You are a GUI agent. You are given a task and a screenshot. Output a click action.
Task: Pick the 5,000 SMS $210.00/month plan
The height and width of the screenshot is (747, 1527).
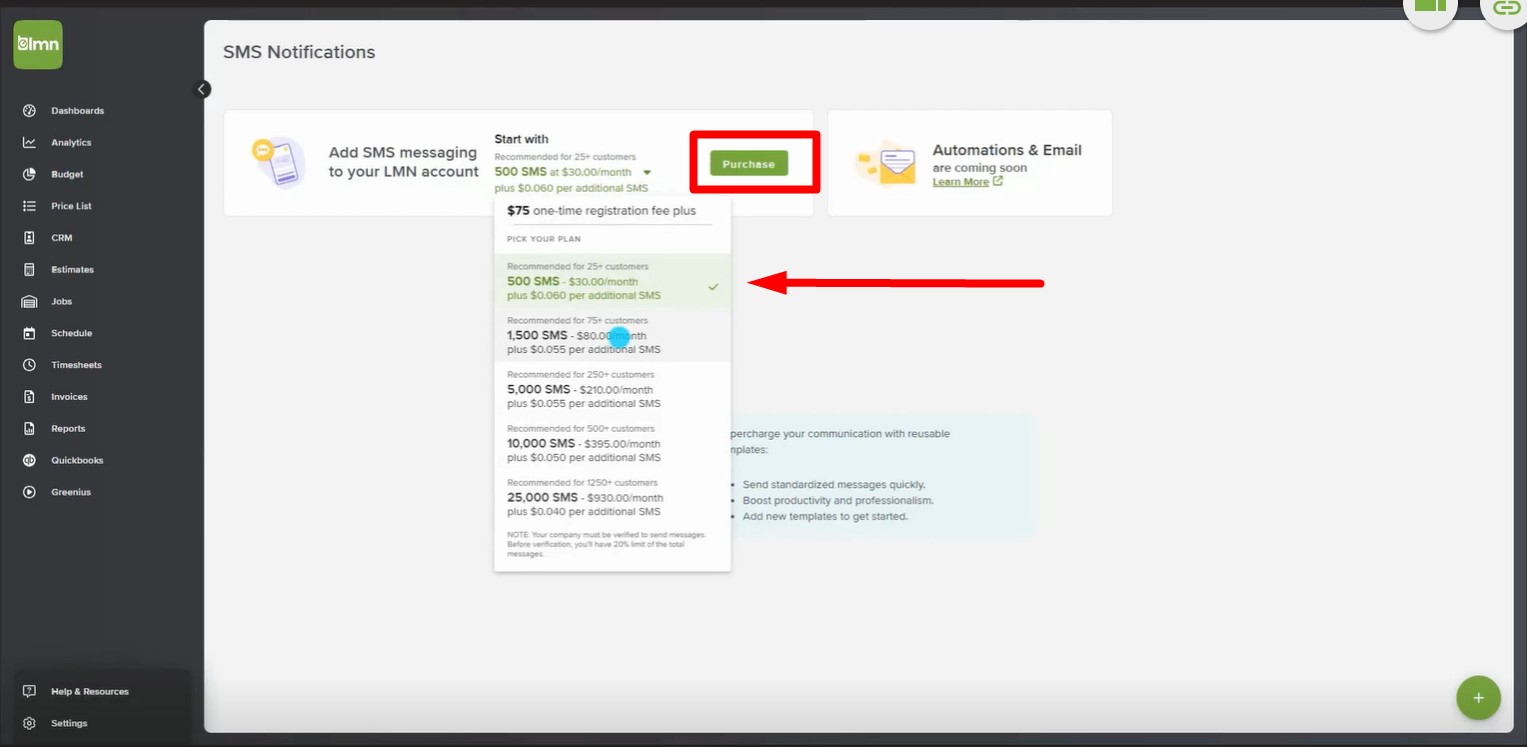pyautogui.click(x=612, y=389)
